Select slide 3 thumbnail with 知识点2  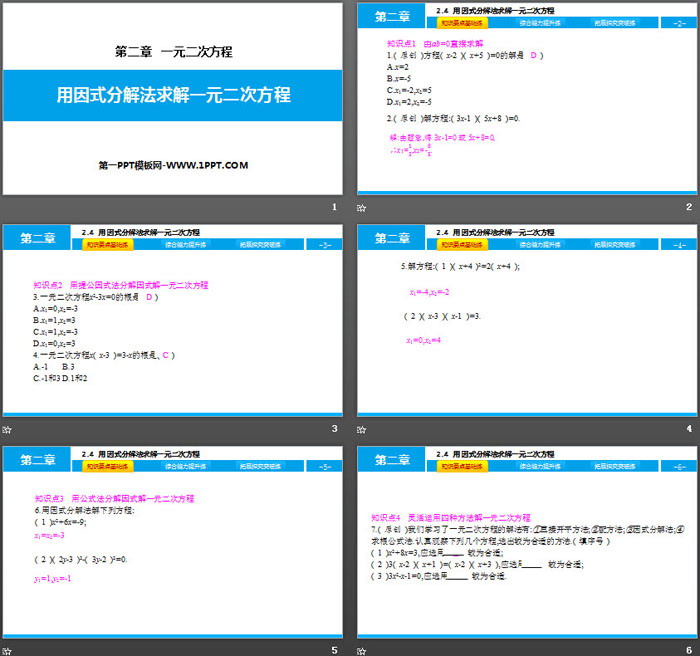pos(172,320)
